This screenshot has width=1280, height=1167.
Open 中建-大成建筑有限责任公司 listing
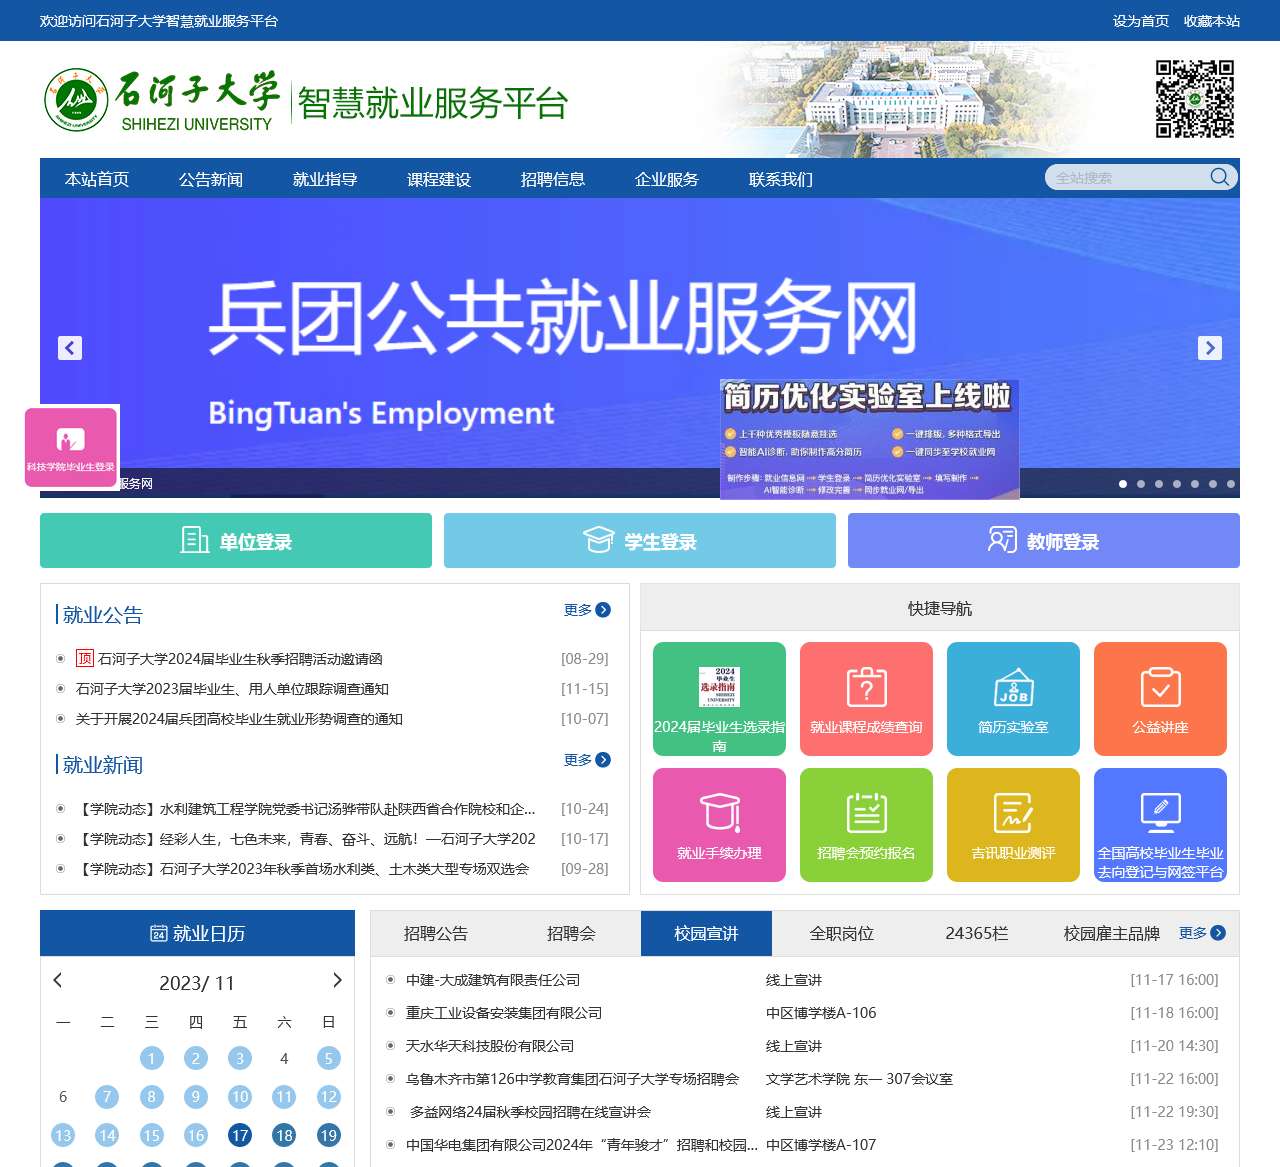(x=493, y=980)
